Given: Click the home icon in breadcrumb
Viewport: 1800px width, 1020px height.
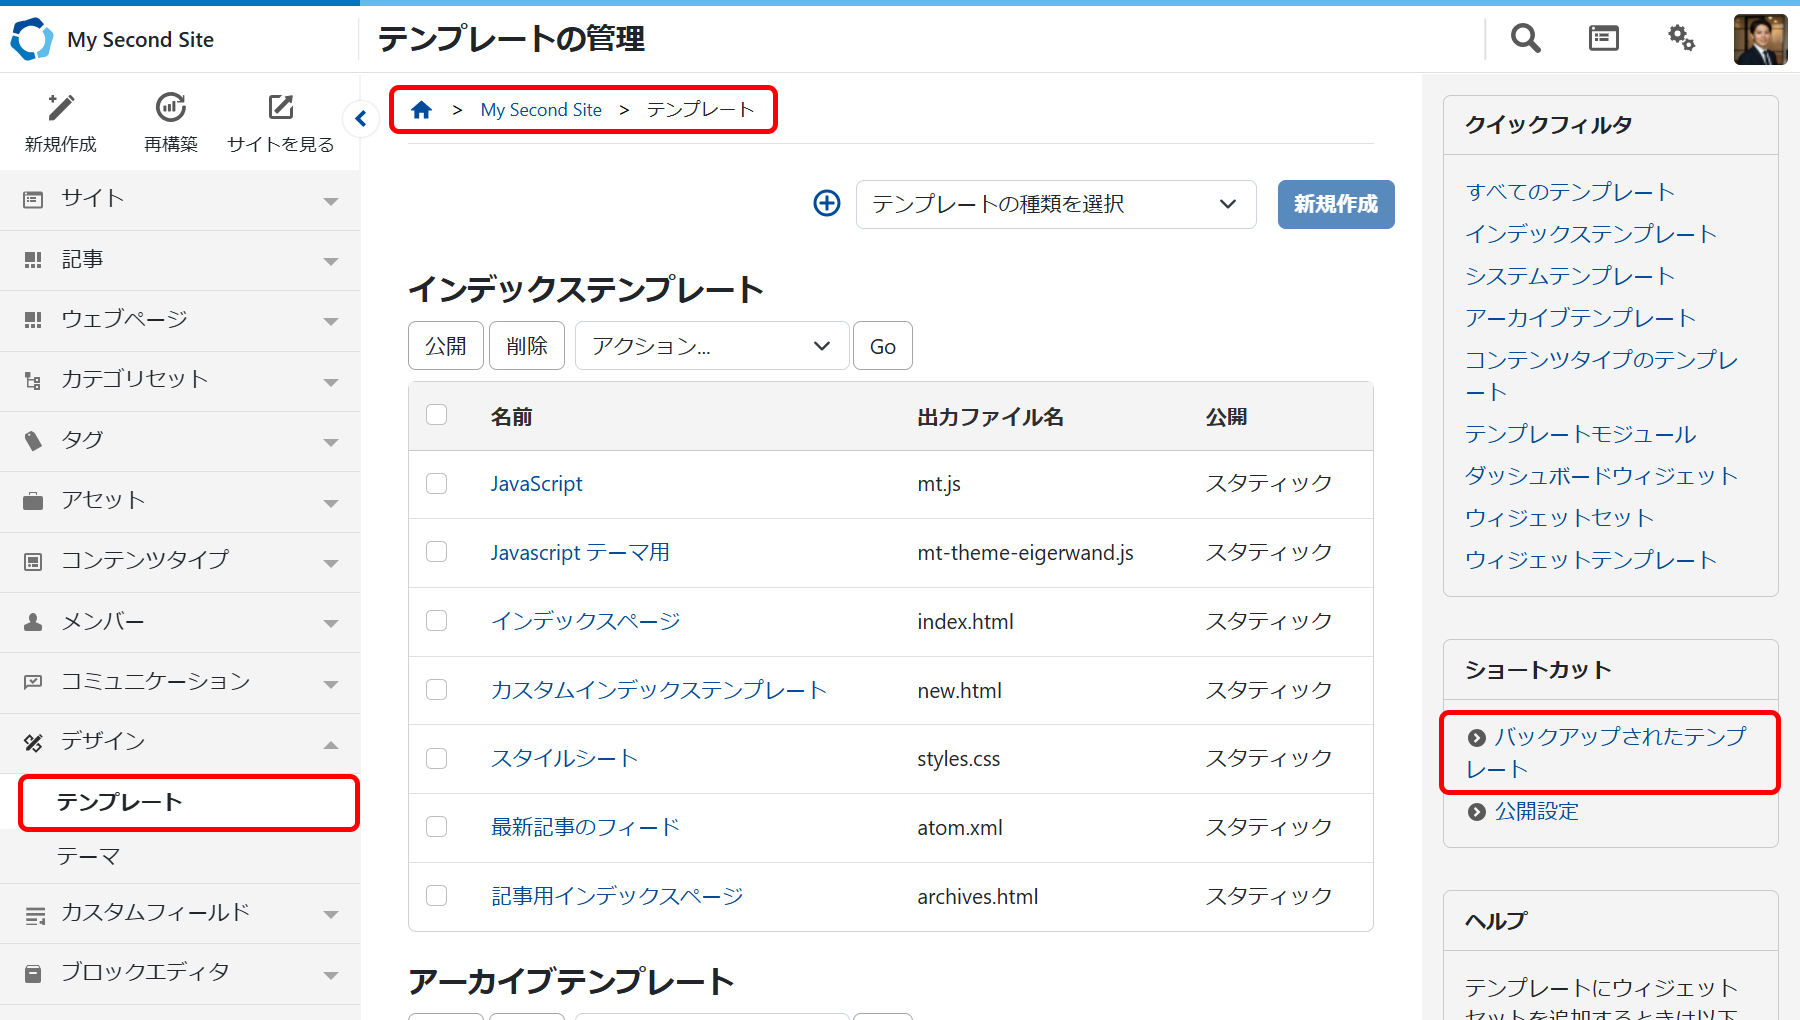Looking at the screenshot, I should point(421,110).
